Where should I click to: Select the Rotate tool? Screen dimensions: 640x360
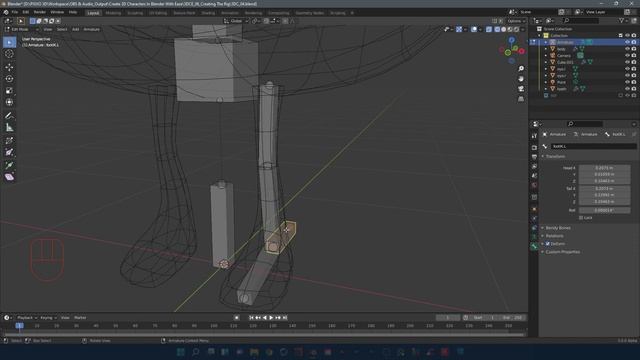[x=9, y=79]
